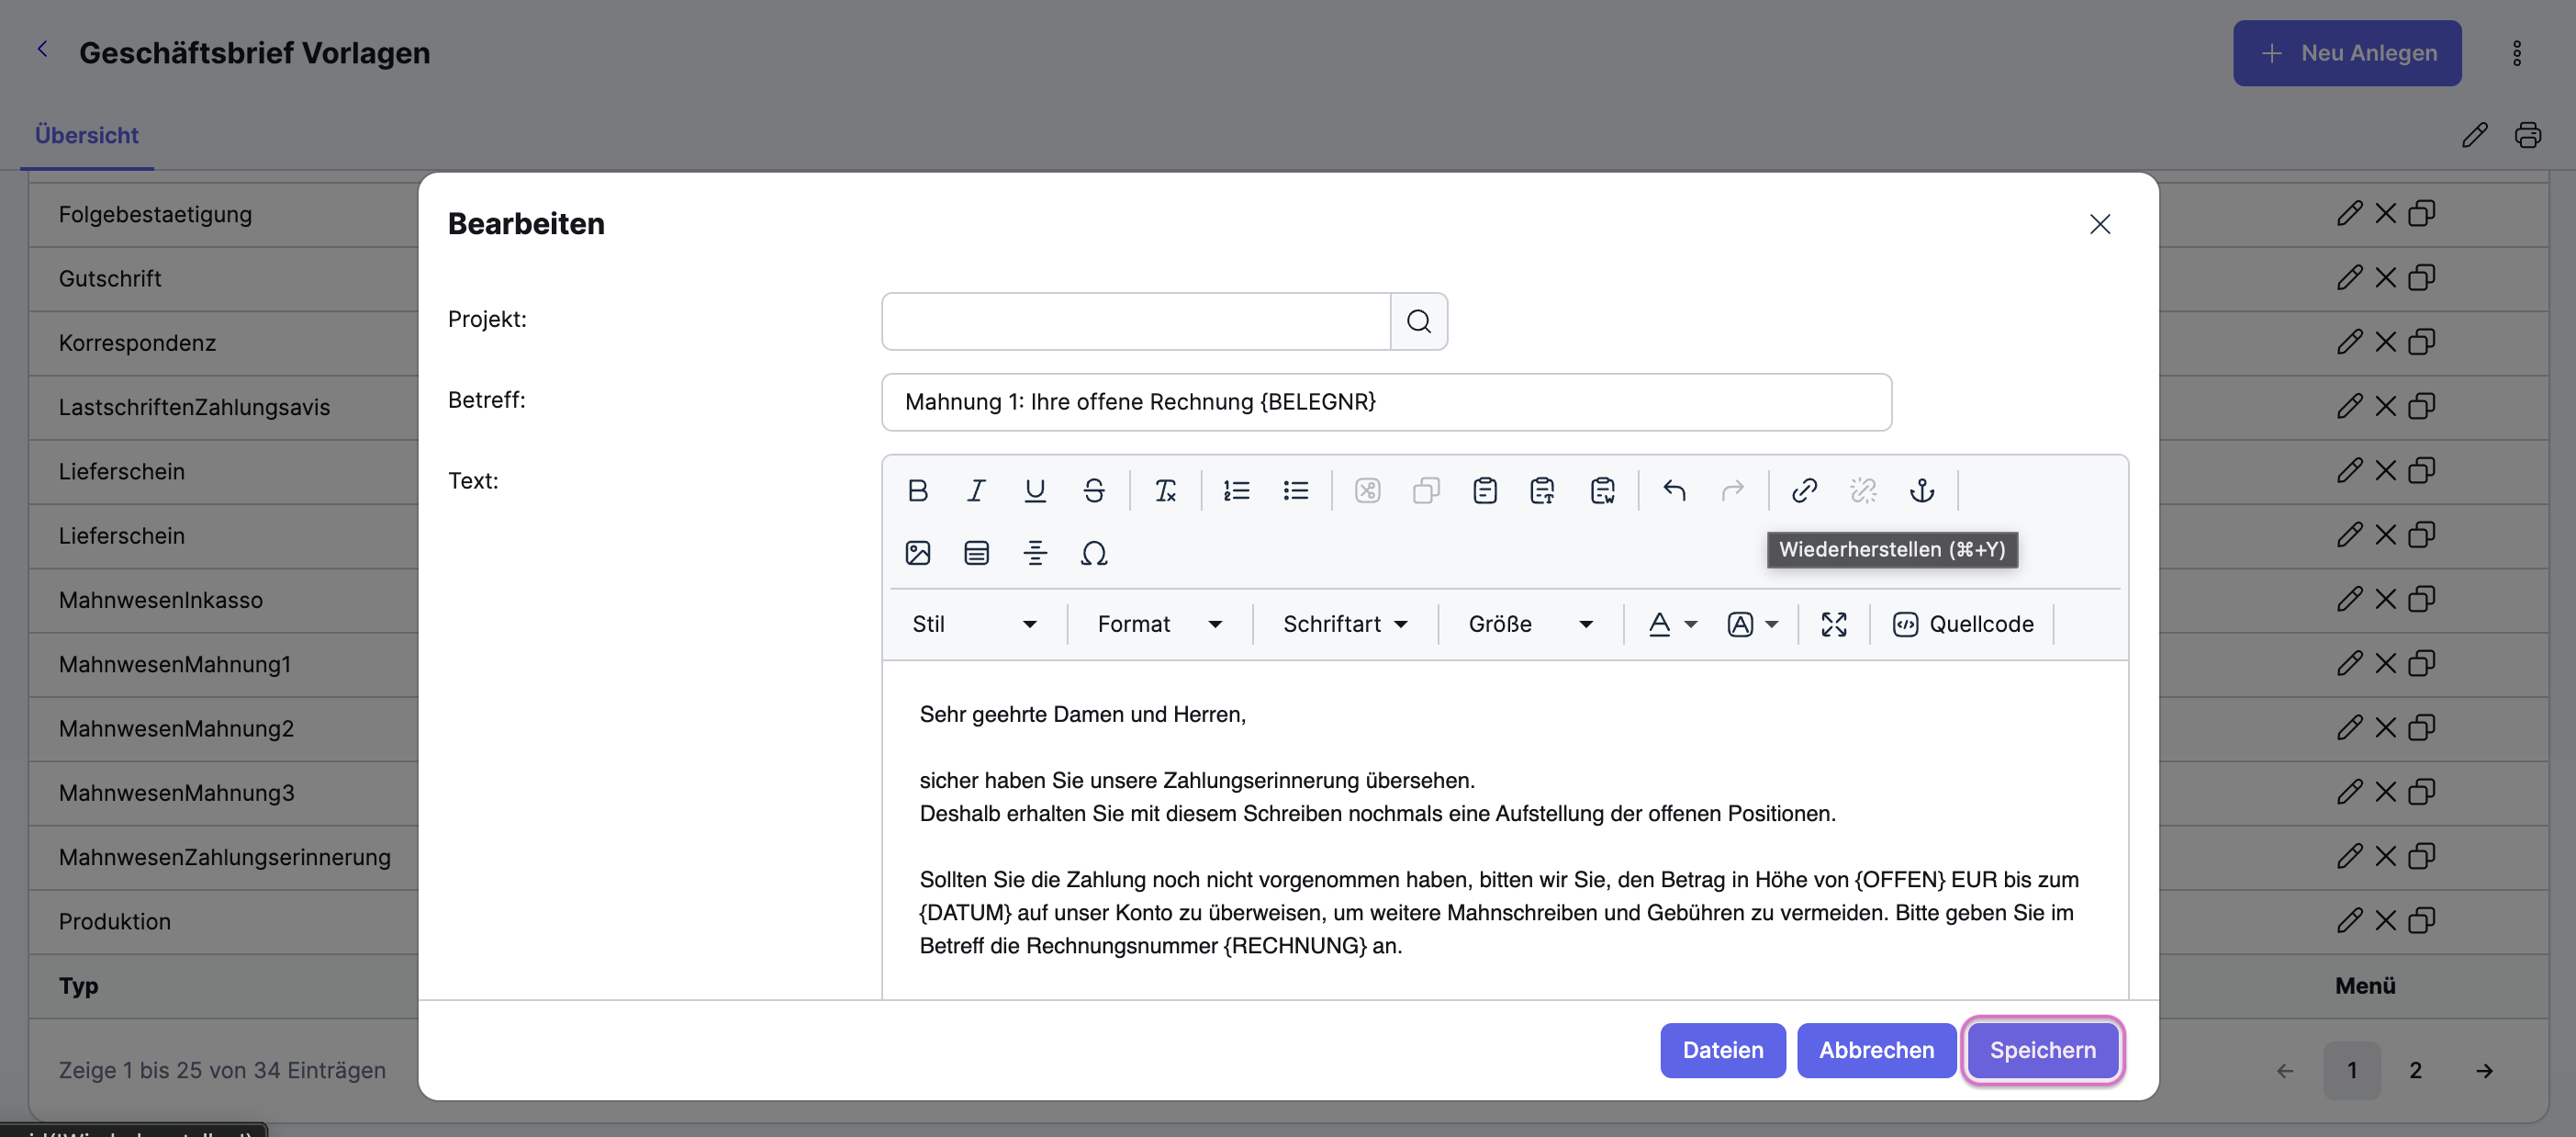Remove formatting from selected text
The height and width of the screenshot is (1137, 2576).
click(1165, 490)
